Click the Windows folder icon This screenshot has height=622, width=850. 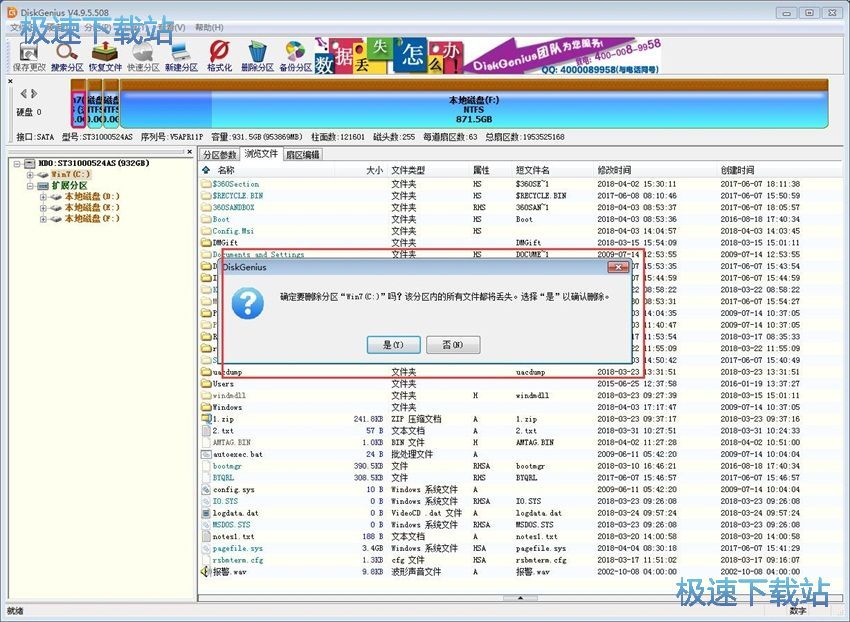click(x=206, y=407)
